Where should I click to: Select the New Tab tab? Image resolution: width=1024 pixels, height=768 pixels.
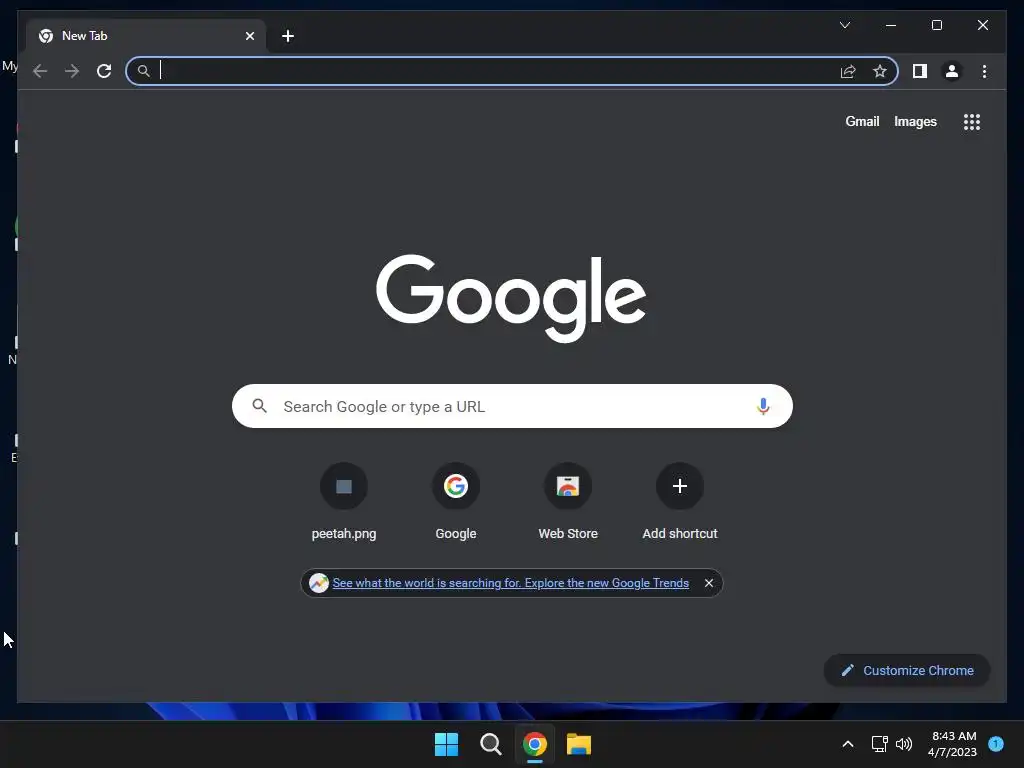point(146,36)
